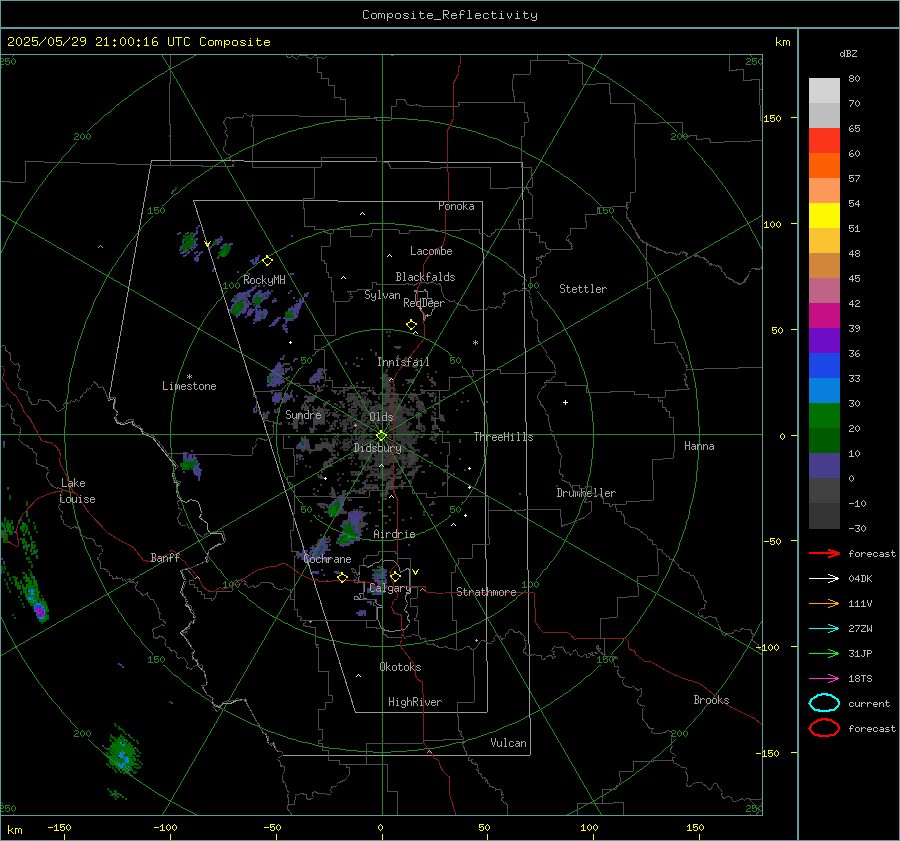Click the Cochrane city label
Viewport: 900px width, 841px height.
327,559
